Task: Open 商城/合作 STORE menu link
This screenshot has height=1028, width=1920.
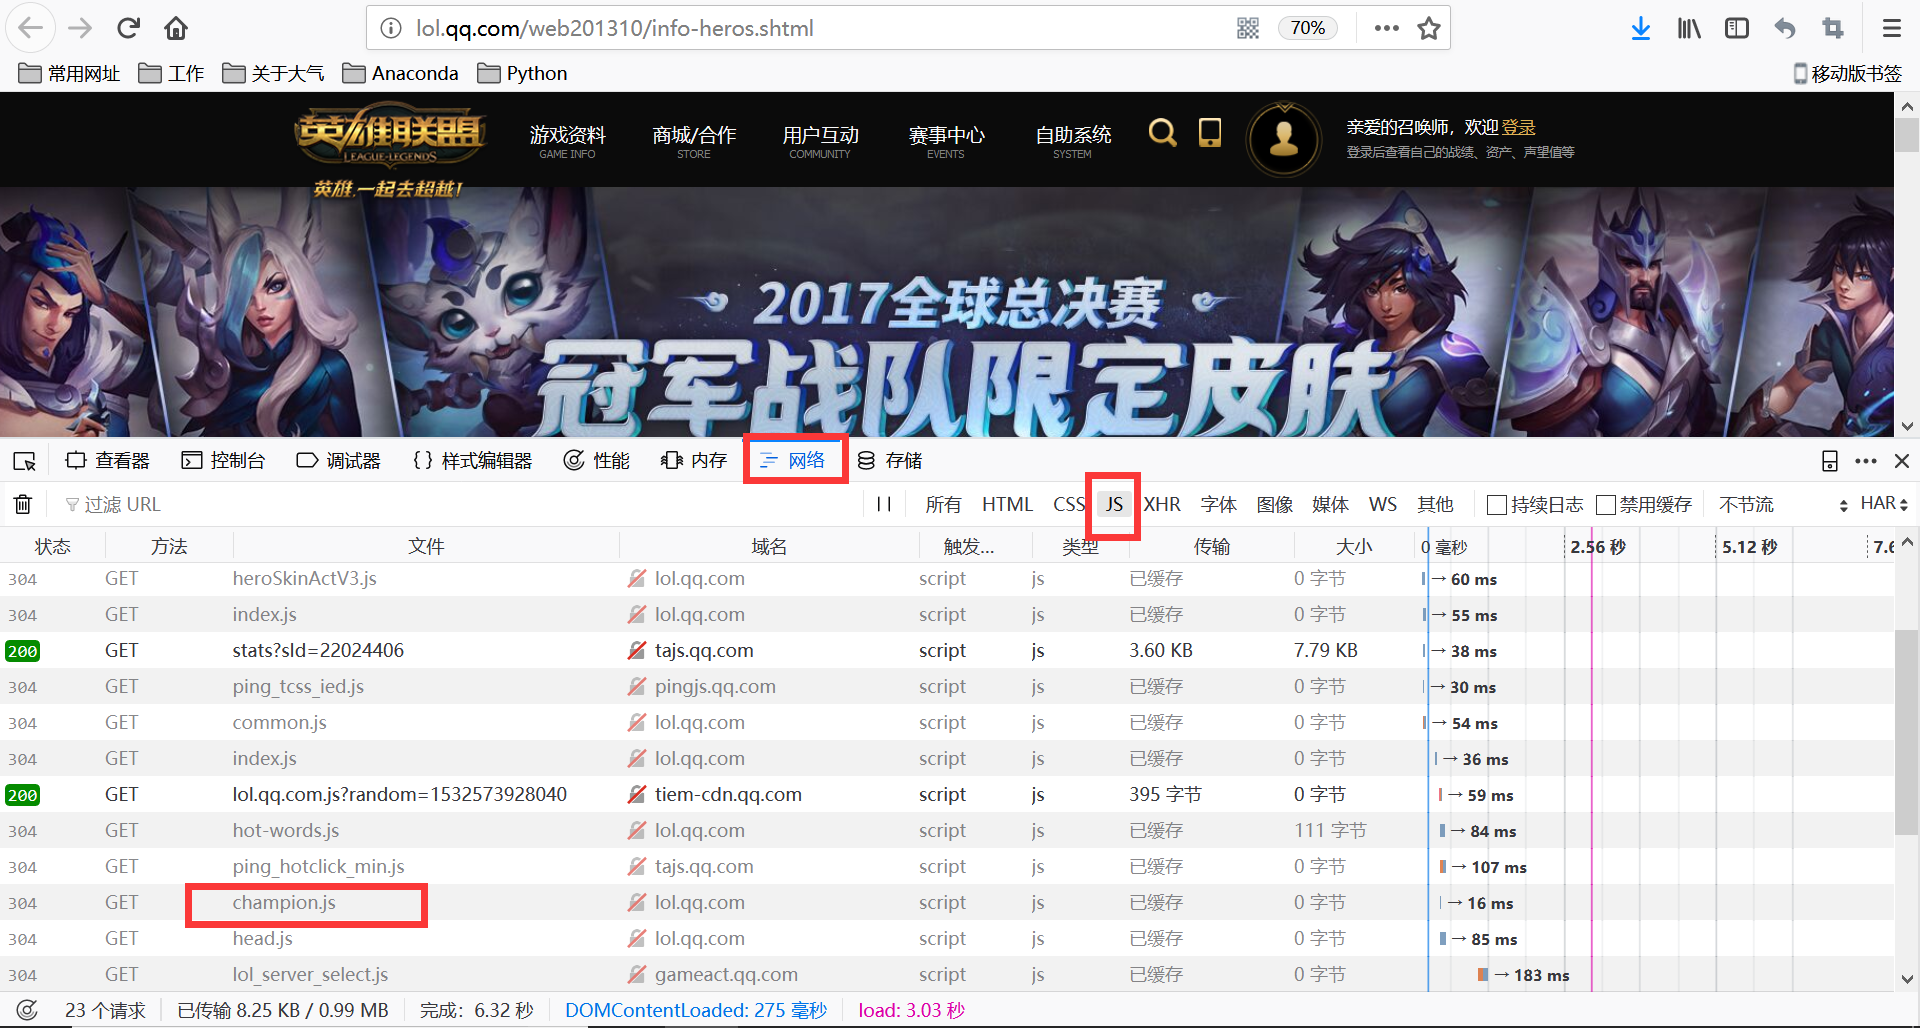Action: coord(693,140)
